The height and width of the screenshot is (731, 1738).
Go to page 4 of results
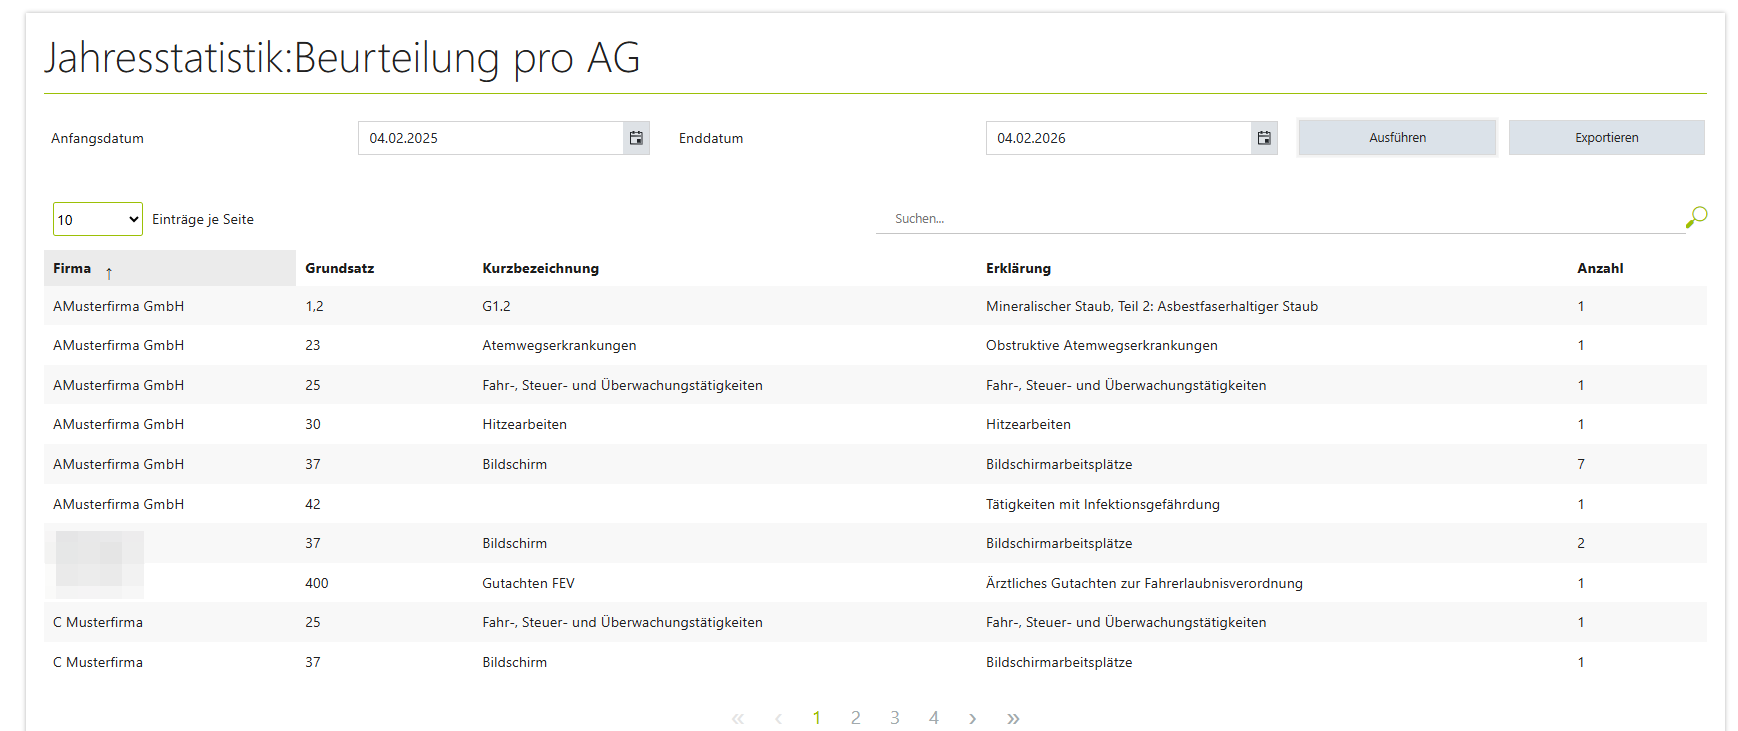coord(934,718)
